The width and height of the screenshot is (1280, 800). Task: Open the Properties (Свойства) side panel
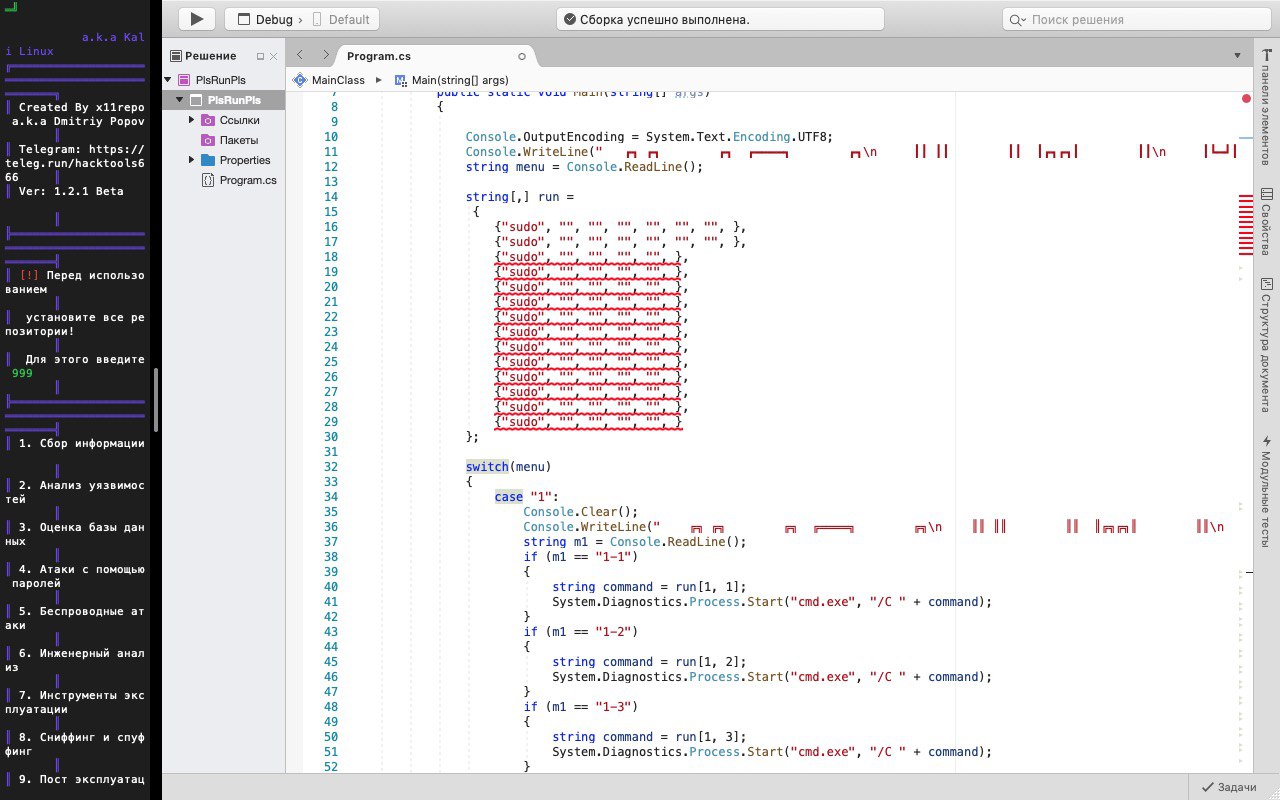1267,221
